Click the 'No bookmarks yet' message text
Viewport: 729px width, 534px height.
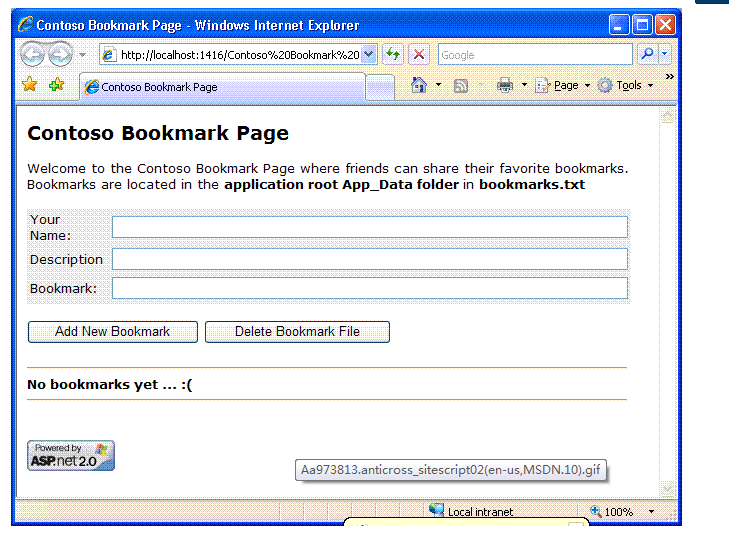[x=110, y=385]
